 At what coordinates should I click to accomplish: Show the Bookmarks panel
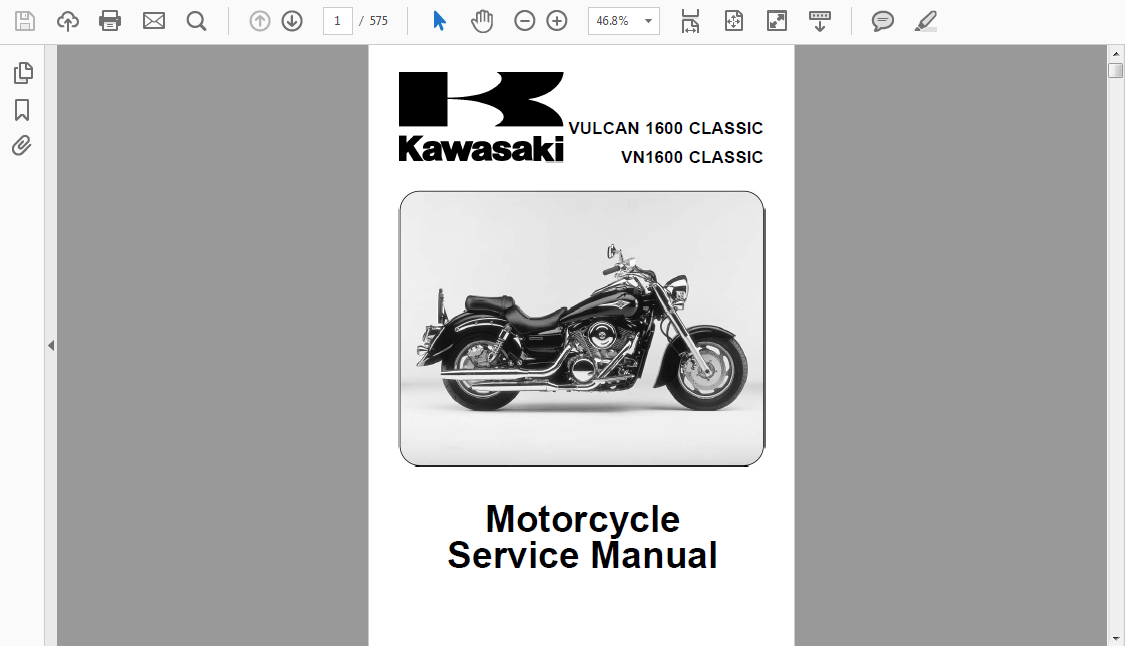pos(22,110)
